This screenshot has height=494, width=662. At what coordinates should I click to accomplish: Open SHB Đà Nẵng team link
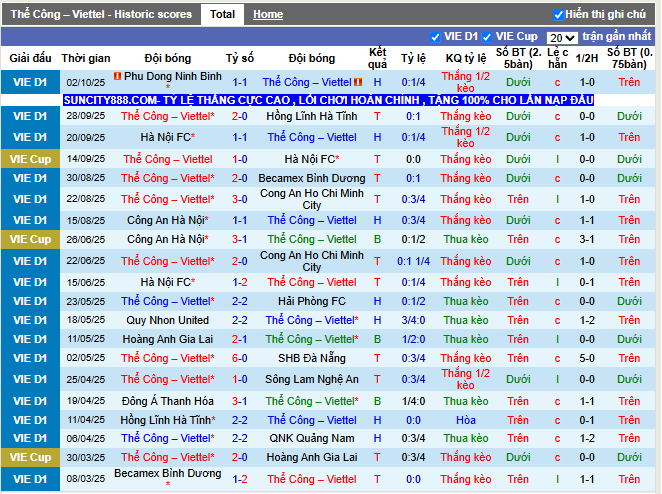[x=312, y=358]
